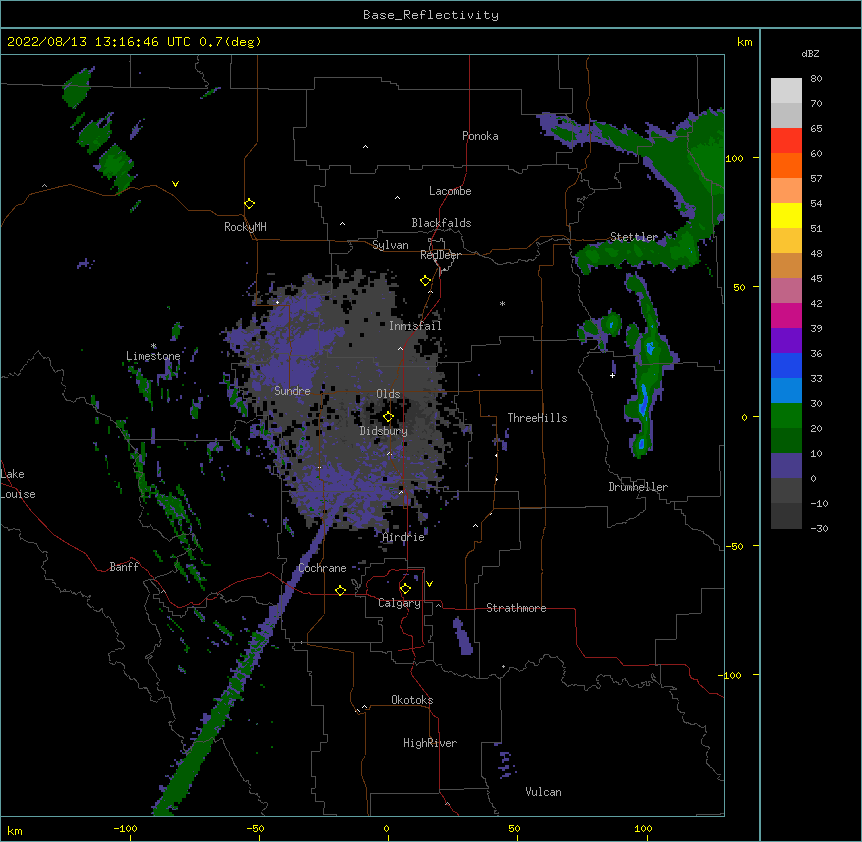The height and width of the screenshot is (842, 862).
Task: Click the yellow marker south of RedDeer
Action: pos(425,281)
